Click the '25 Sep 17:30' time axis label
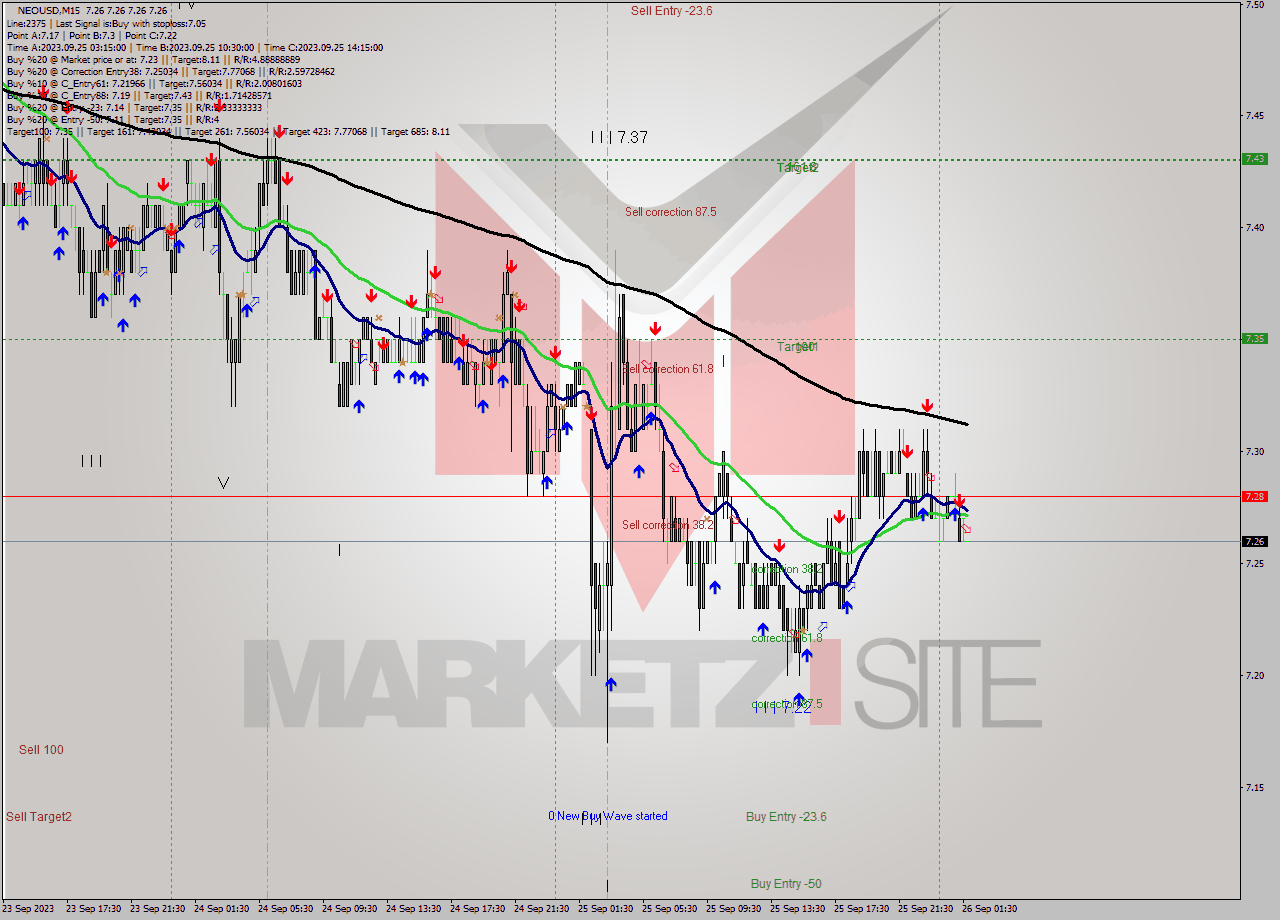 [862, 909]
